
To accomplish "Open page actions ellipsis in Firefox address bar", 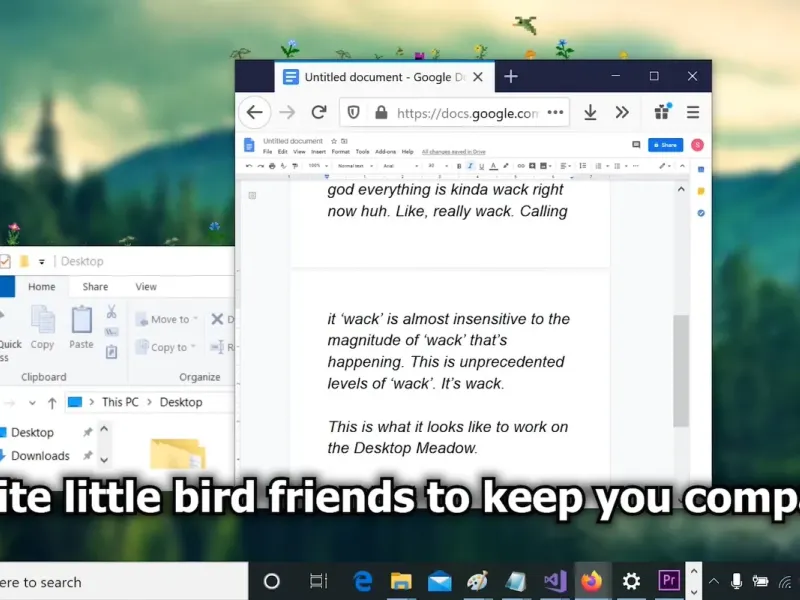I will (x=555, y=112).
